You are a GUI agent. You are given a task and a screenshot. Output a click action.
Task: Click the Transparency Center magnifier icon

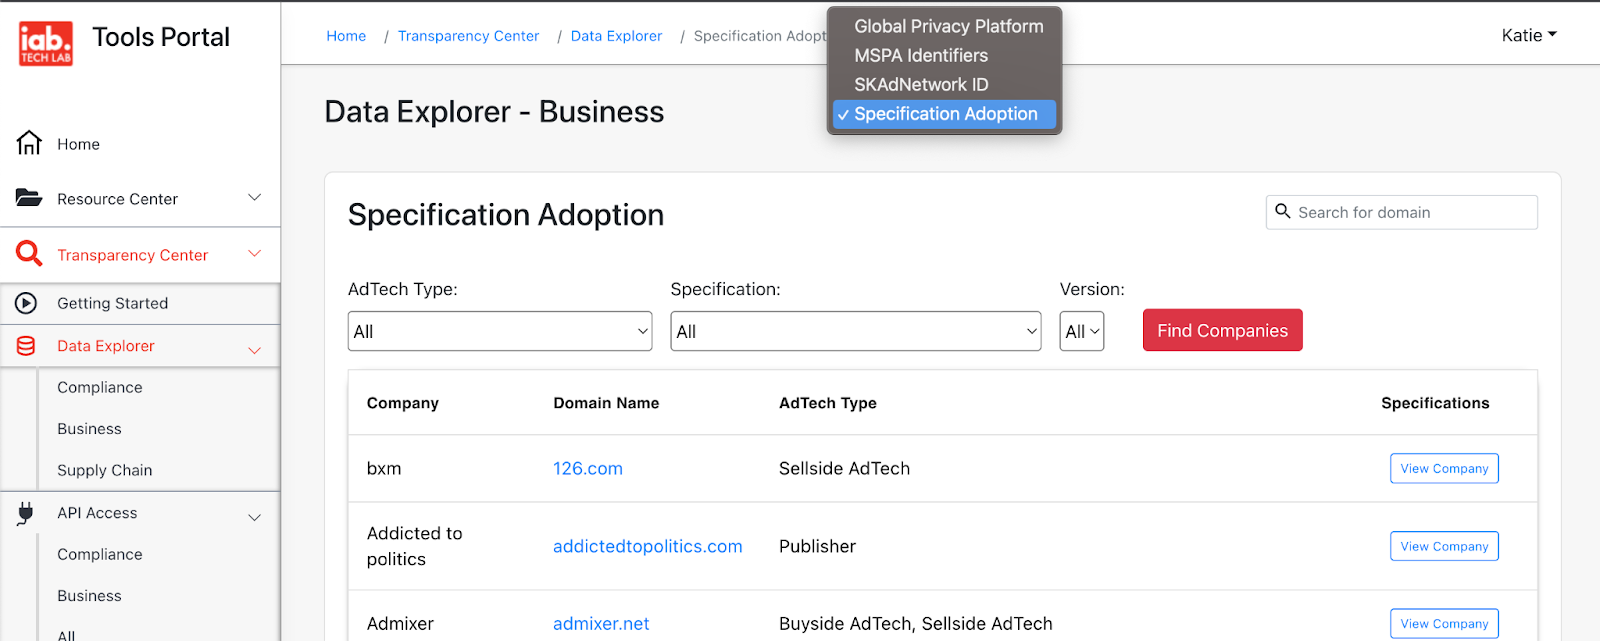tap(29, 254)
